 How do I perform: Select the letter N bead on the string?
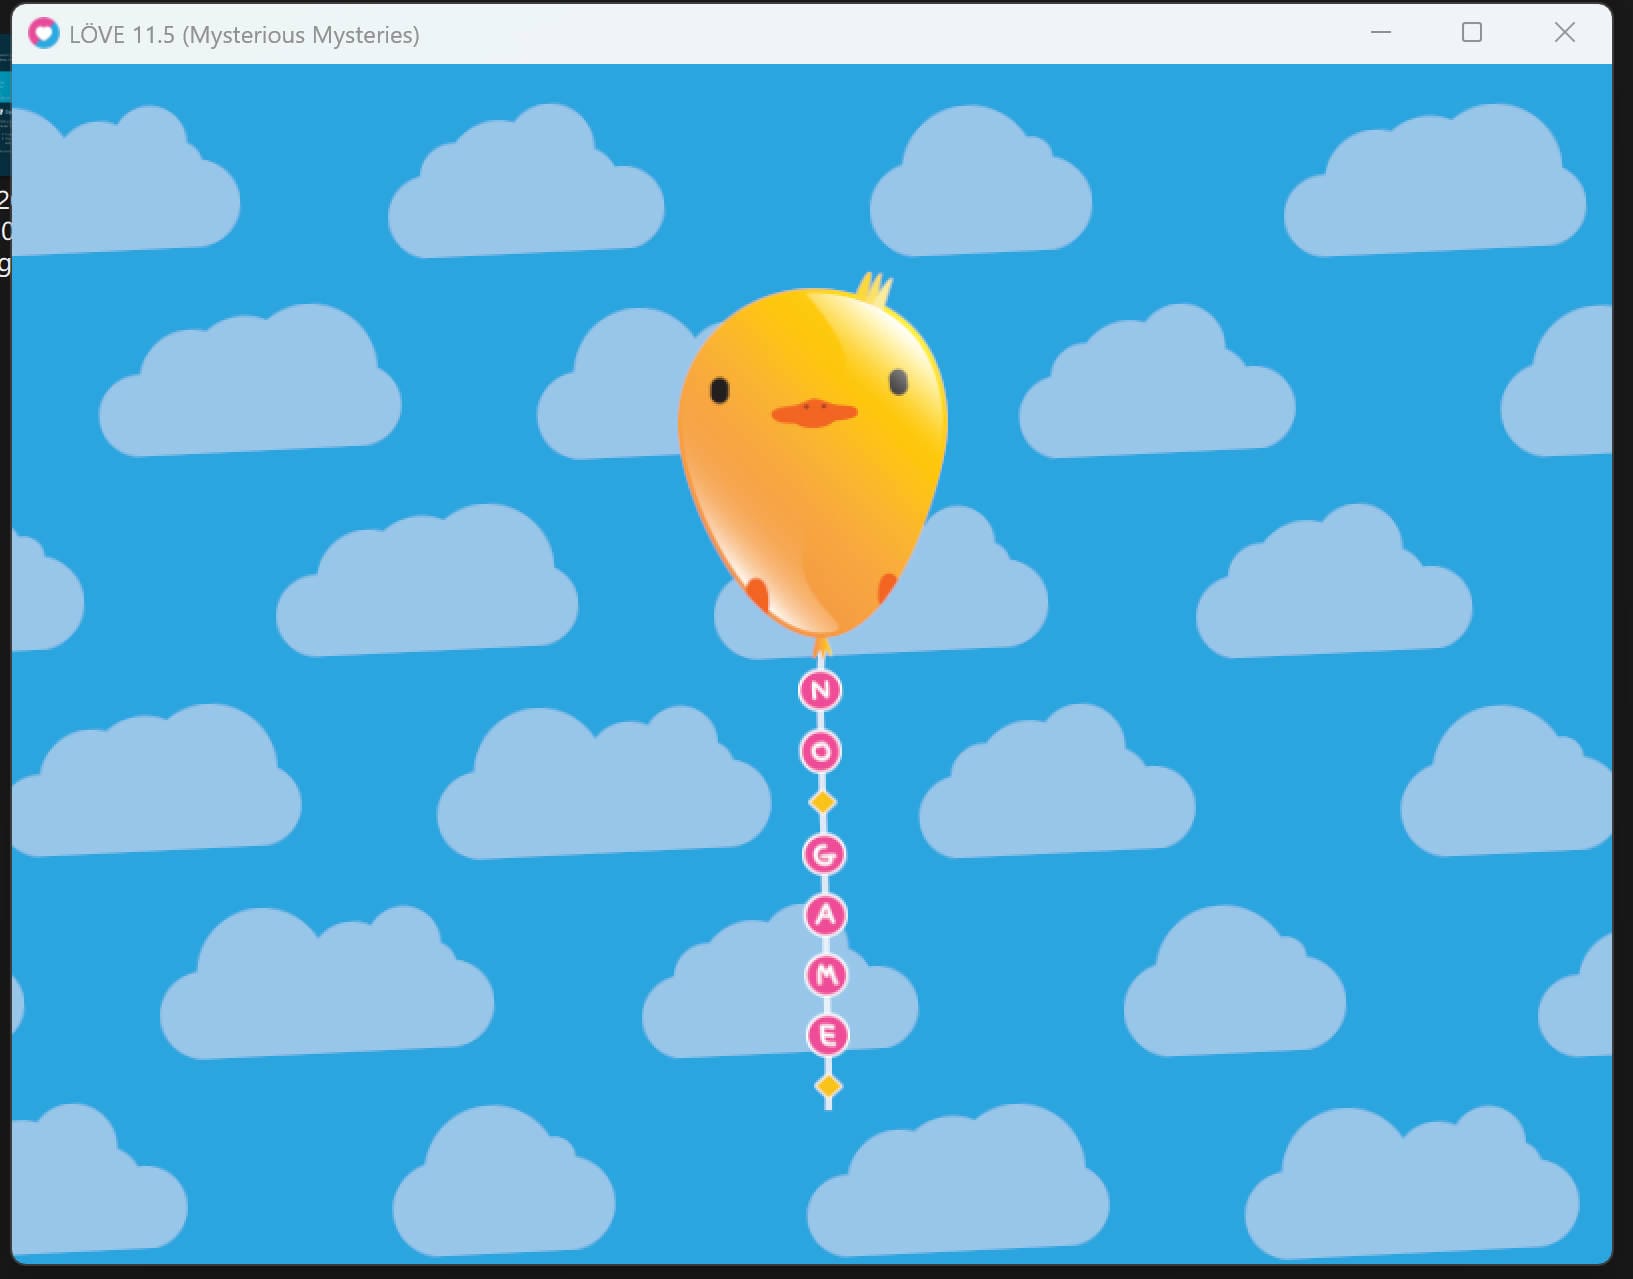coord(821,690)
